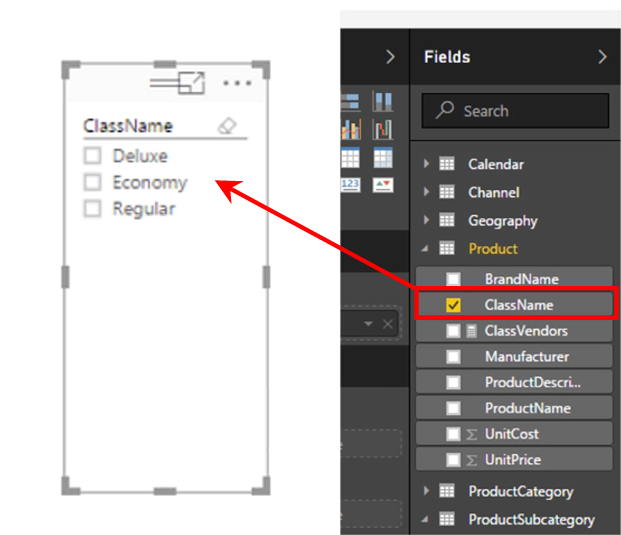Open the field well dropdown arrow
621x535 pixels.
pos(368,324)
